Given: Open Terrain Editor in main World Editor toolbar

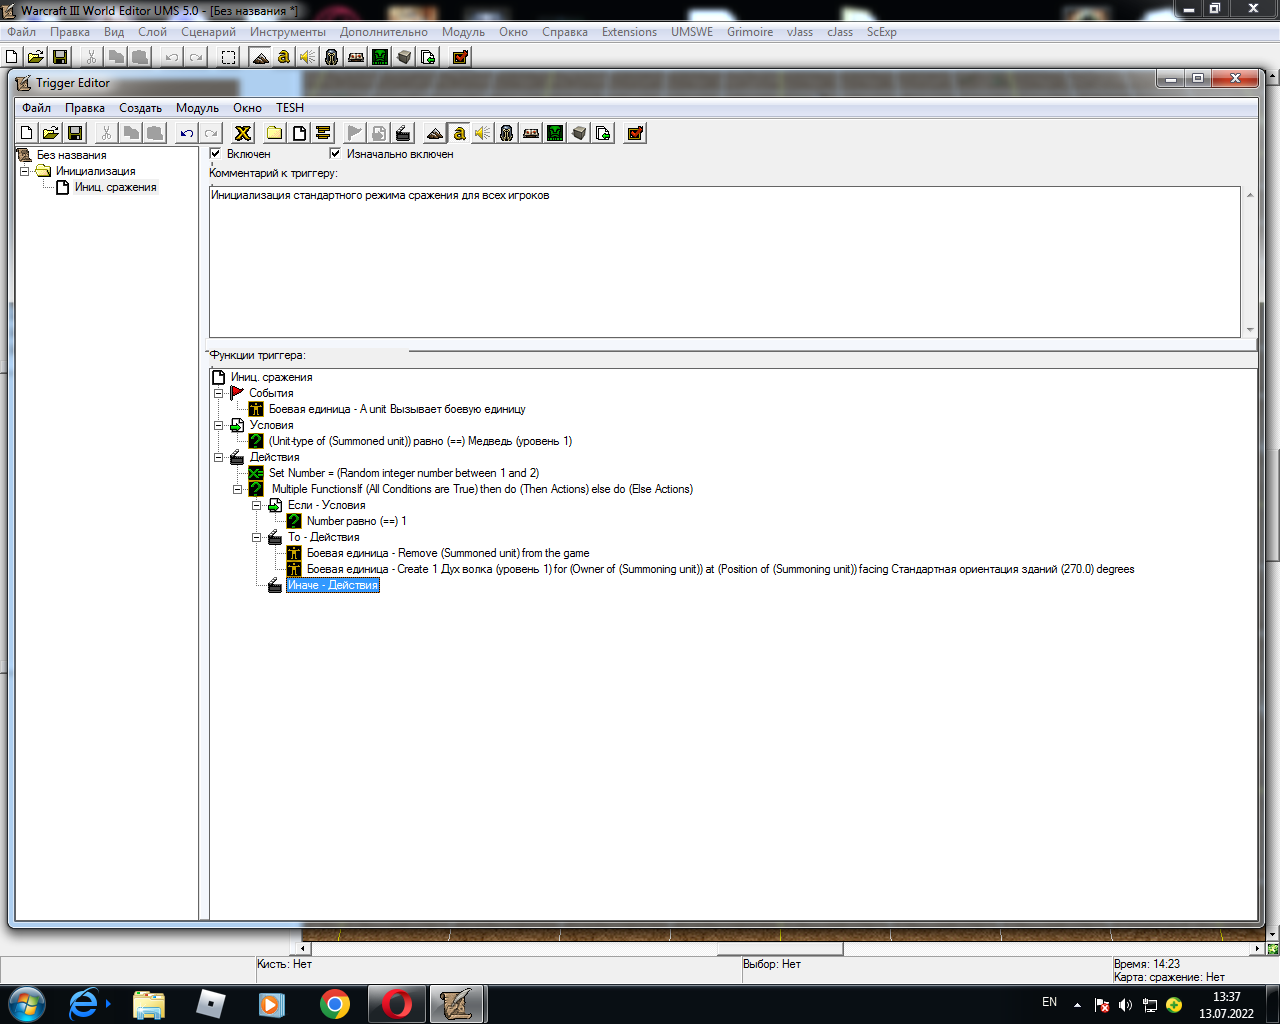Looking at the screenshot, I should point(260,57).
